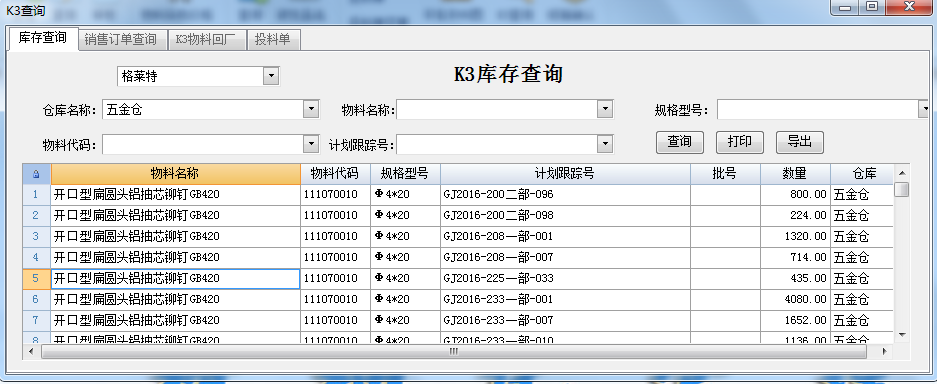
Task: Click the horizontal scrollbar thumb
Action: 453,352
